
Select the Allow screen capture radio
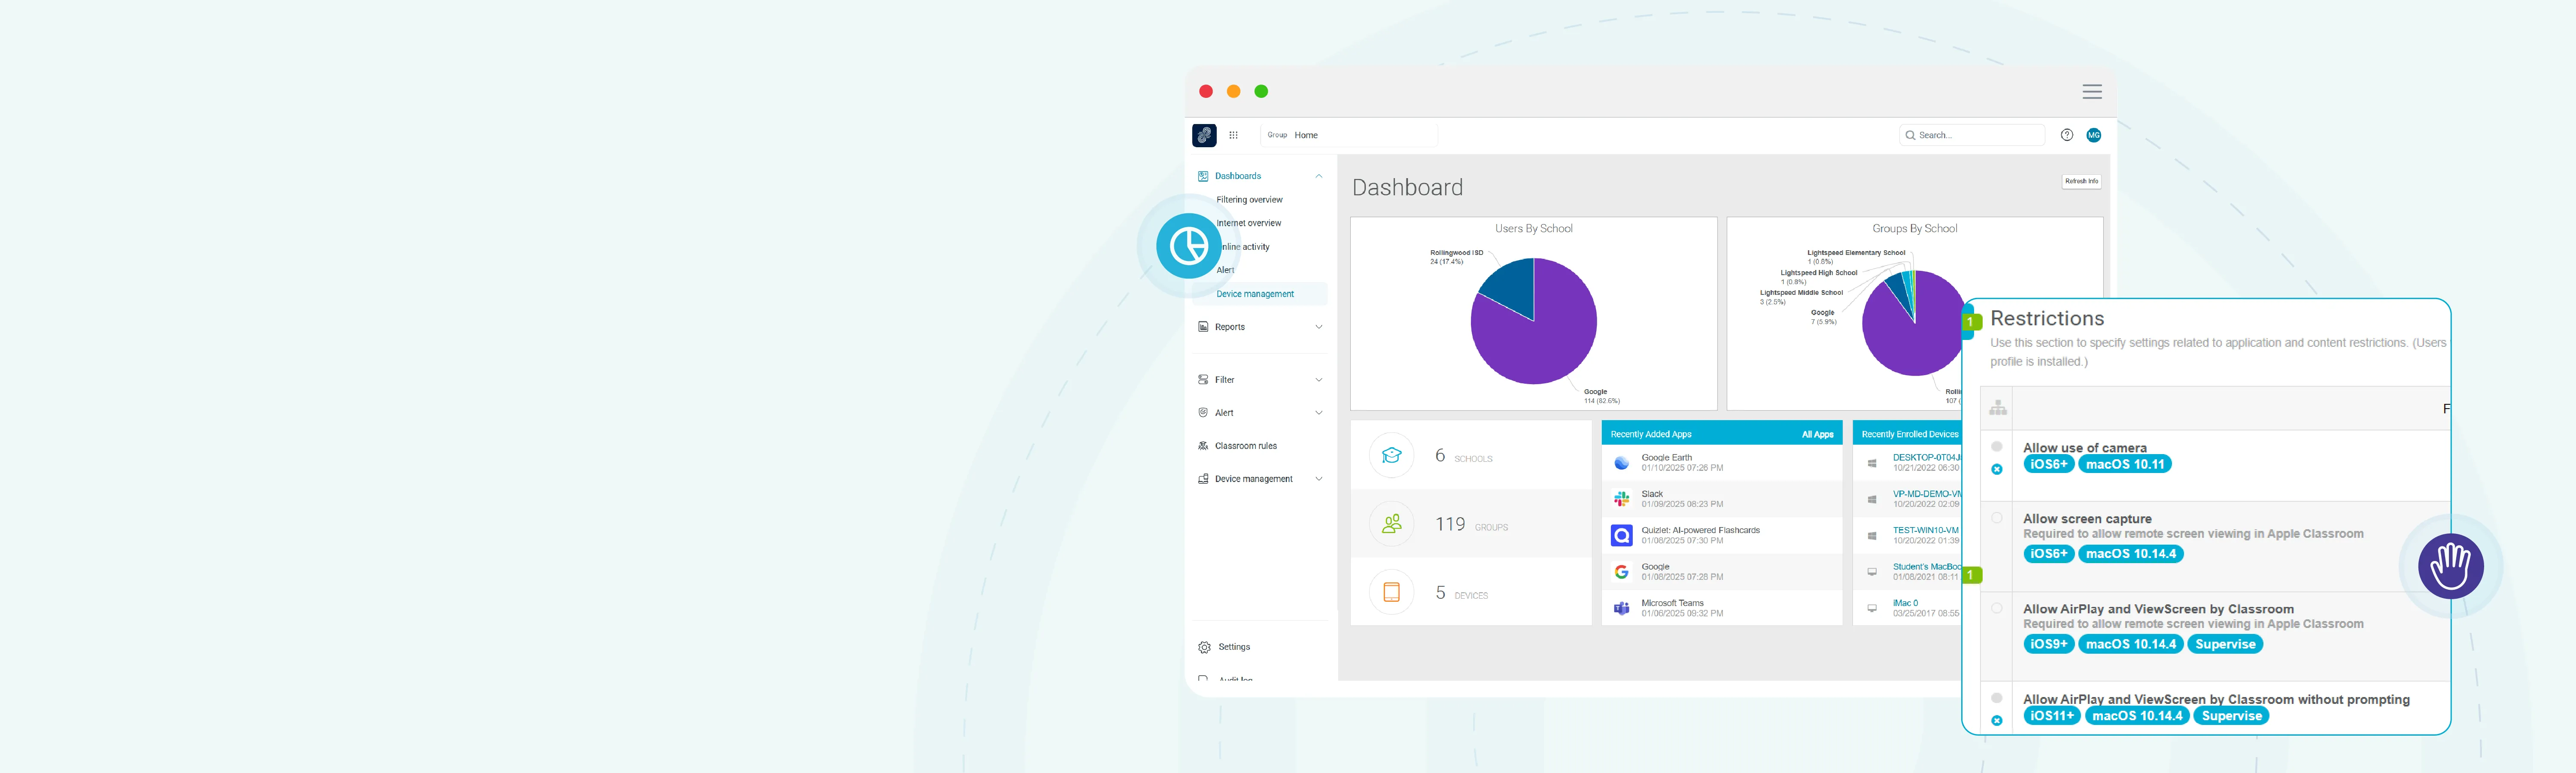click(1996, 518)
